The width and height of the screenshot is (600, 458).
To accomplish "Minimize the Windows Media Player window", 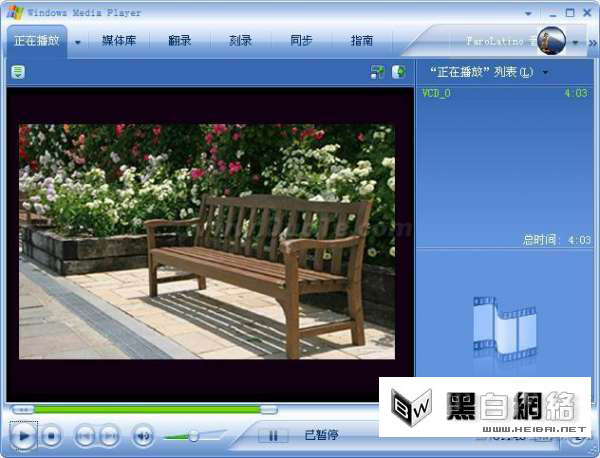I will point(553,13).
